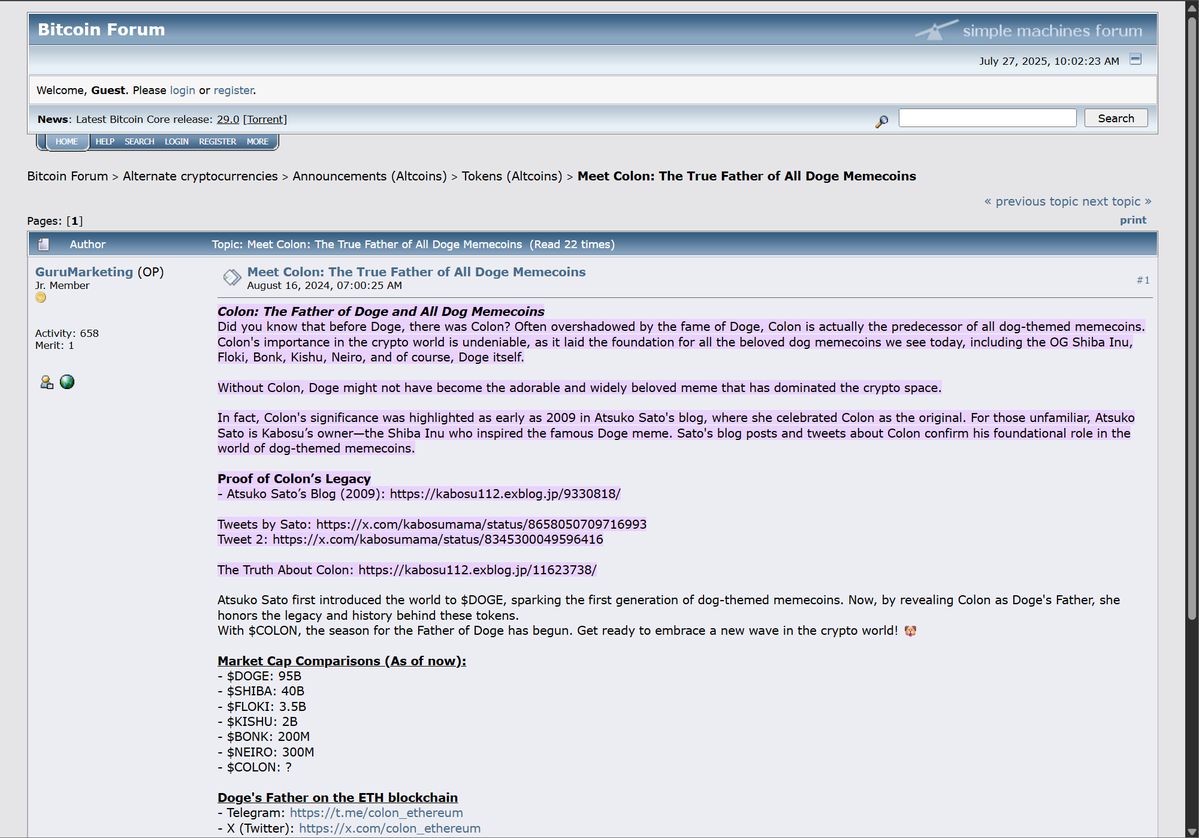
Task: Collapse the forum header with the minus icon
Action: 1136,59
